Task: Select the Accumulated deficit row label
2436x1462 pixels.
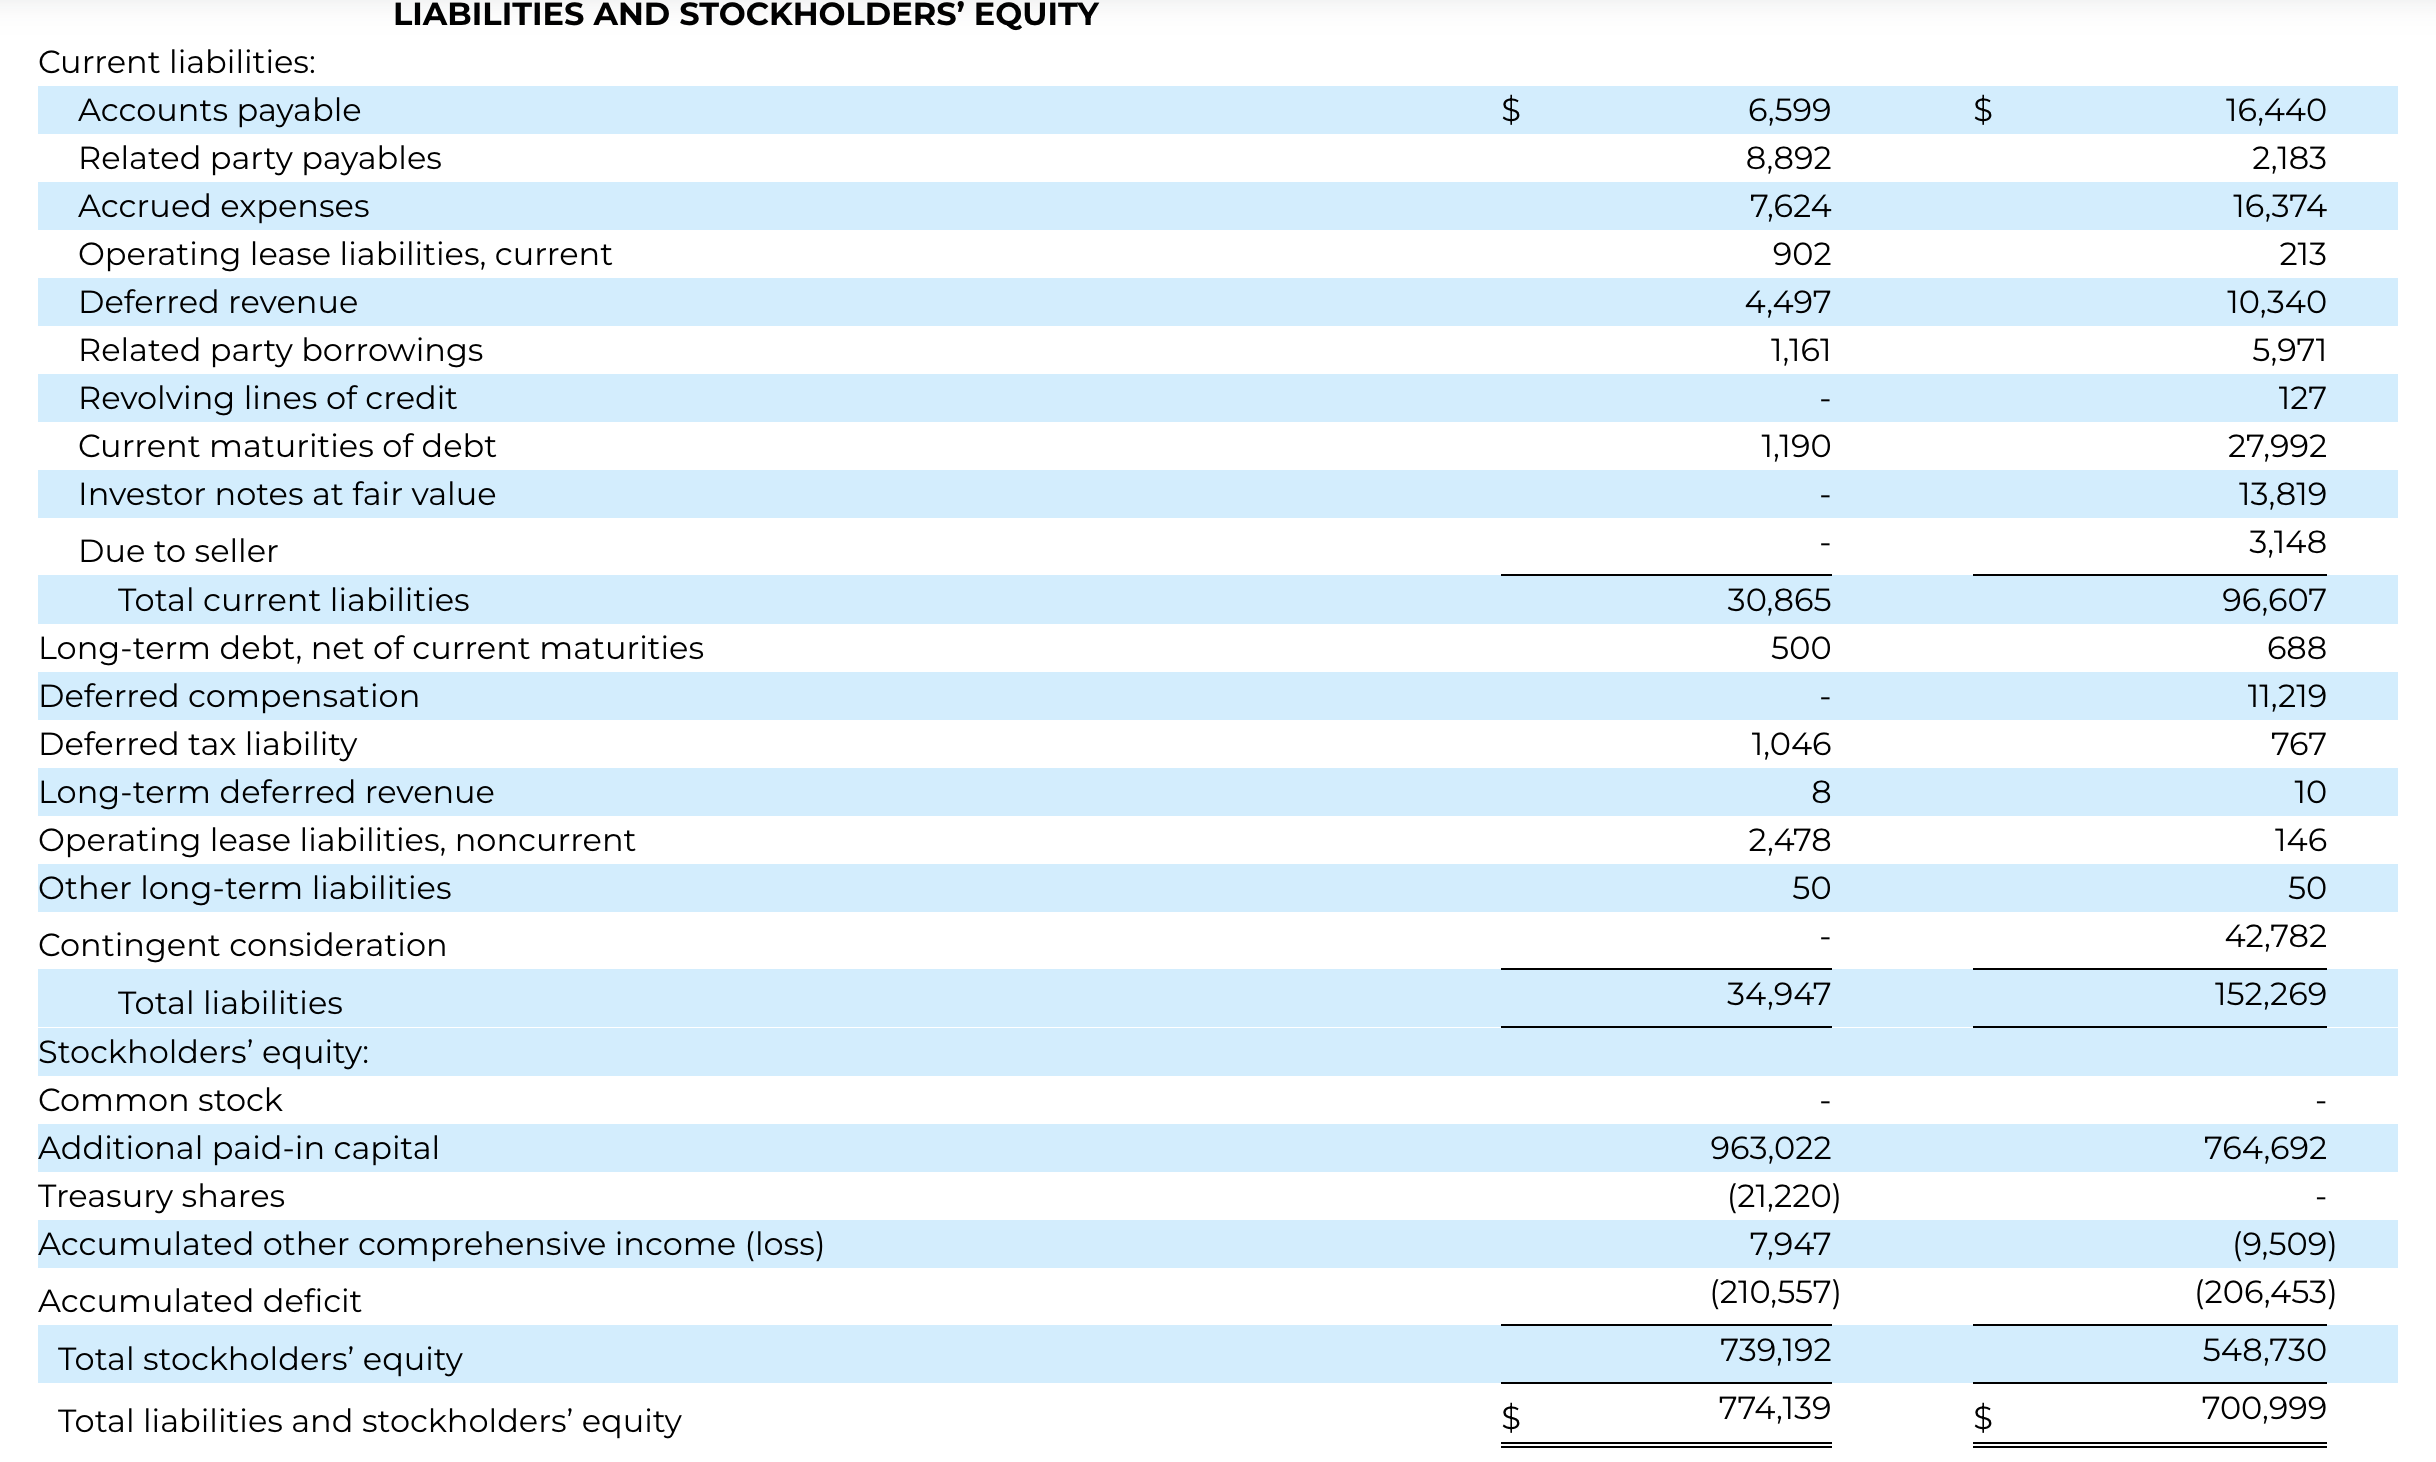Action: tap(199, 1301)
